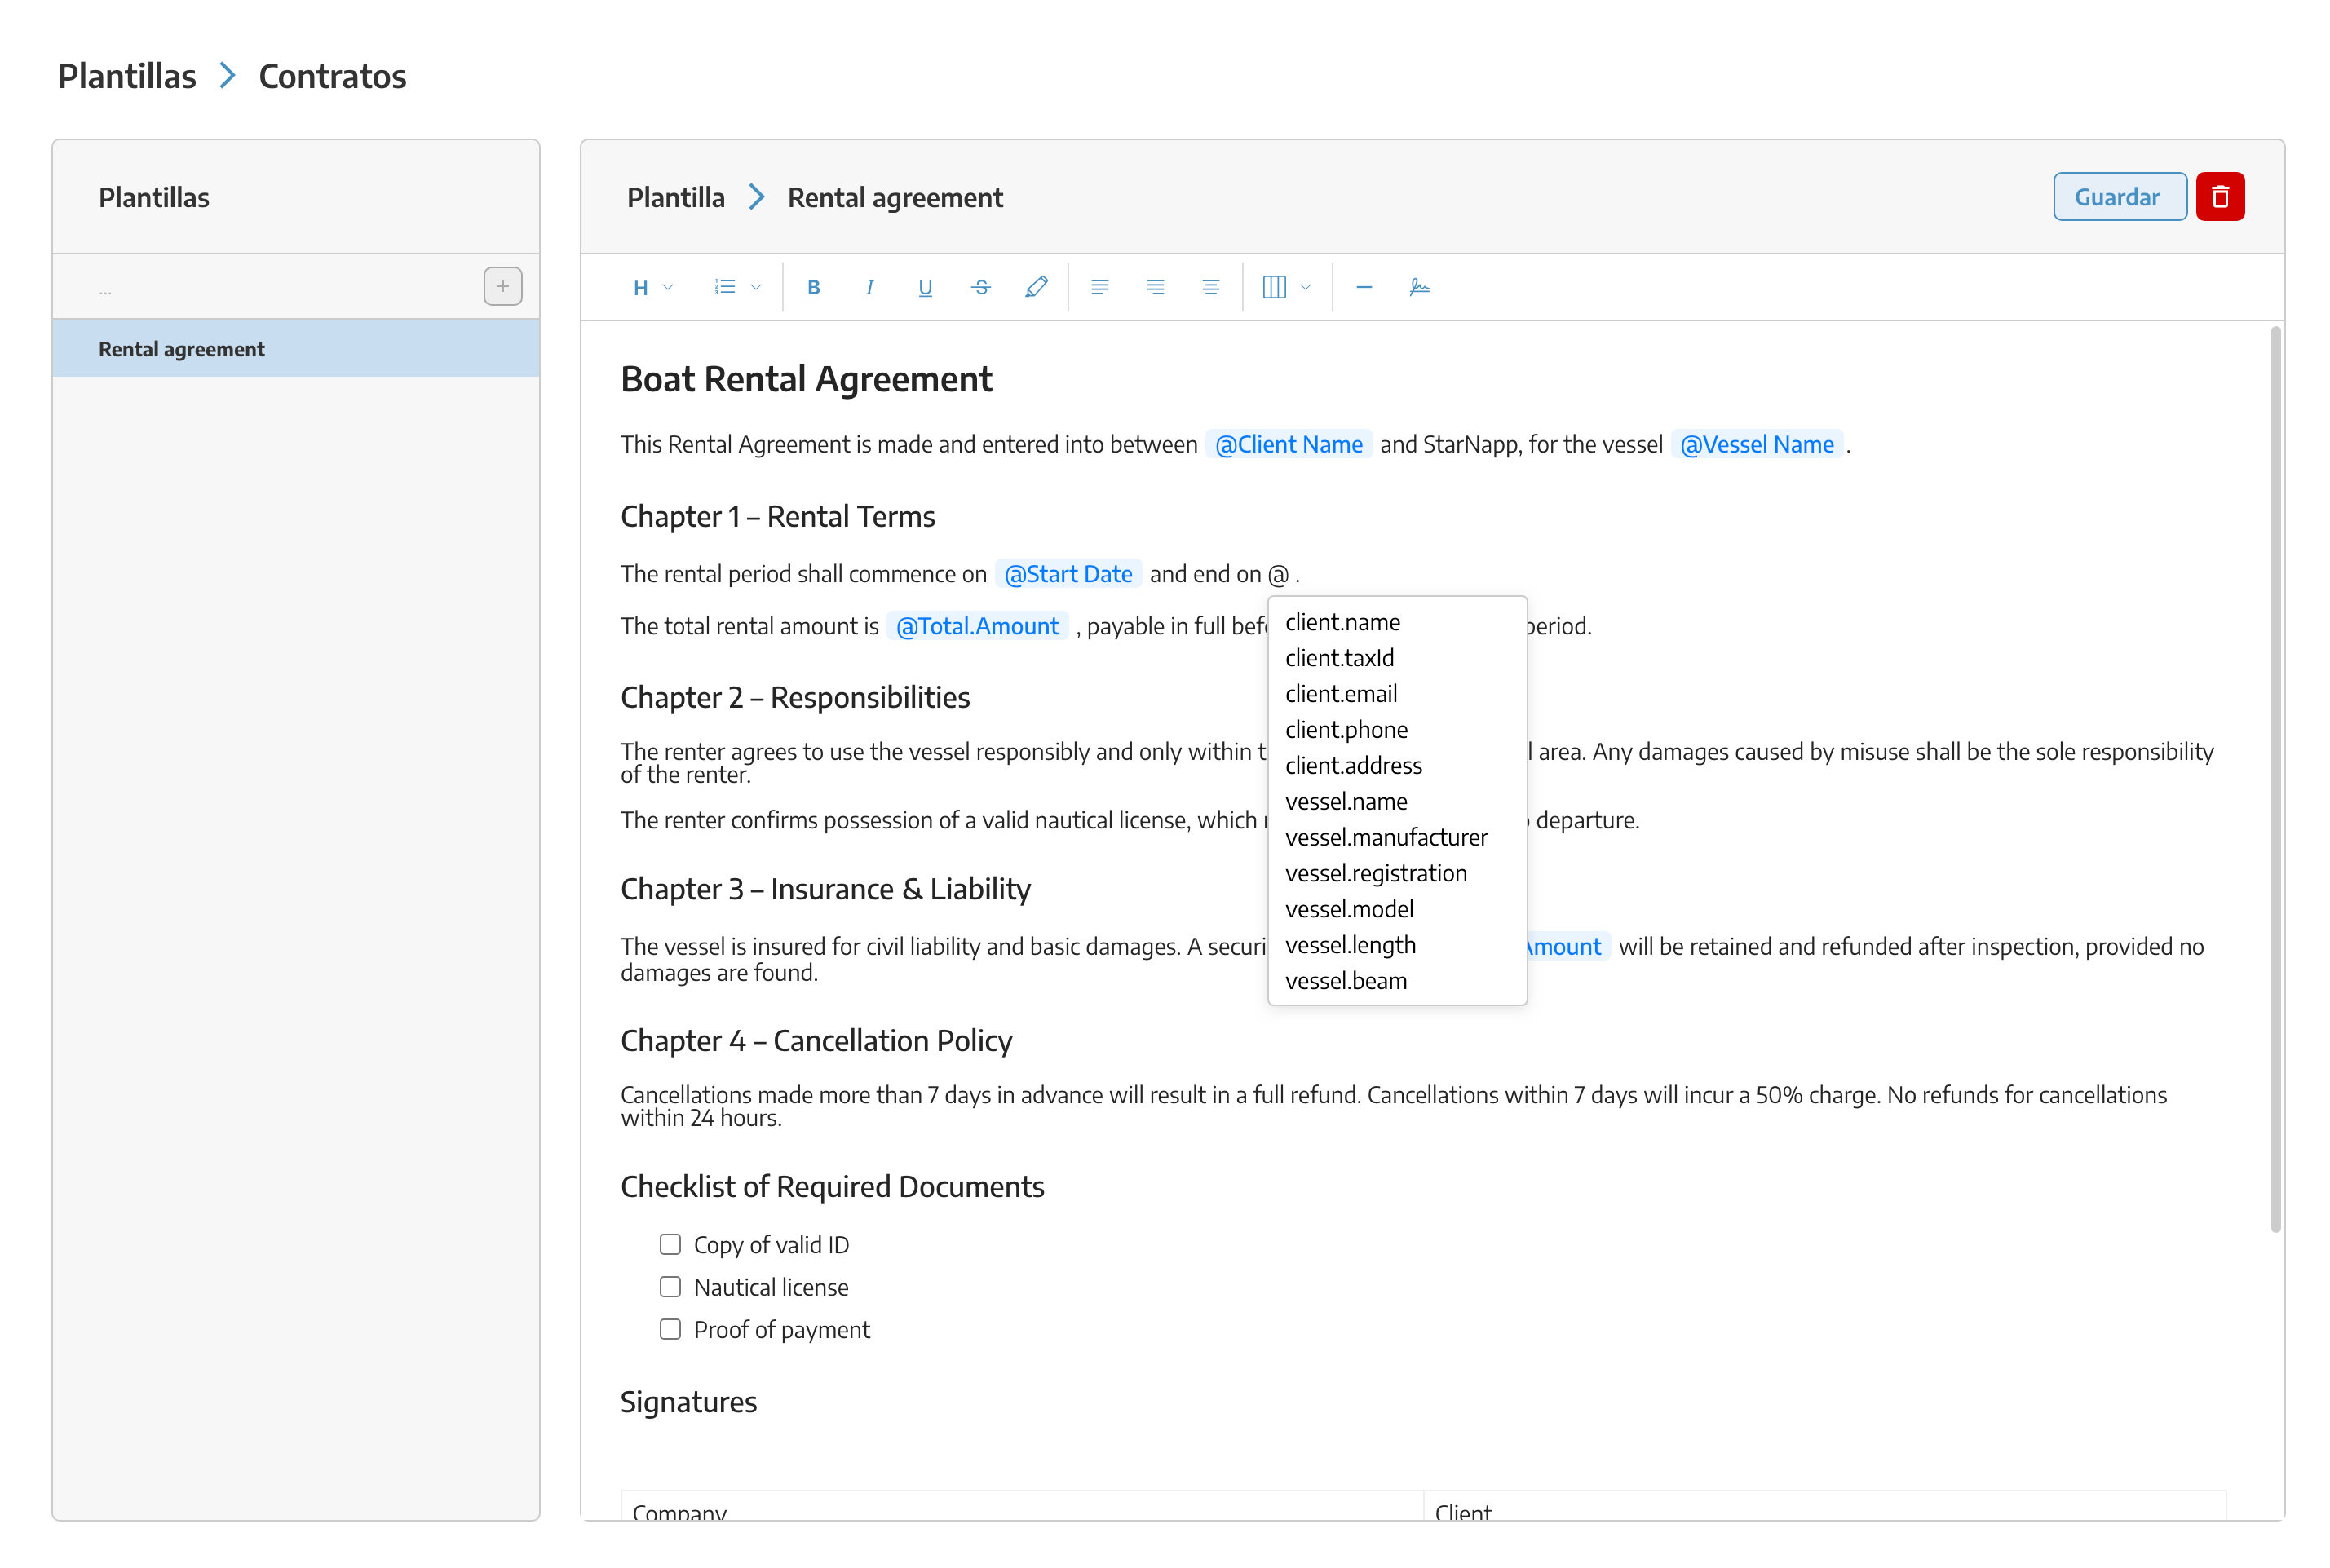Image resolution: width=2330 pixels, height=1568 pixels.
Task: Toggle bold formatting
Action: 813,288
